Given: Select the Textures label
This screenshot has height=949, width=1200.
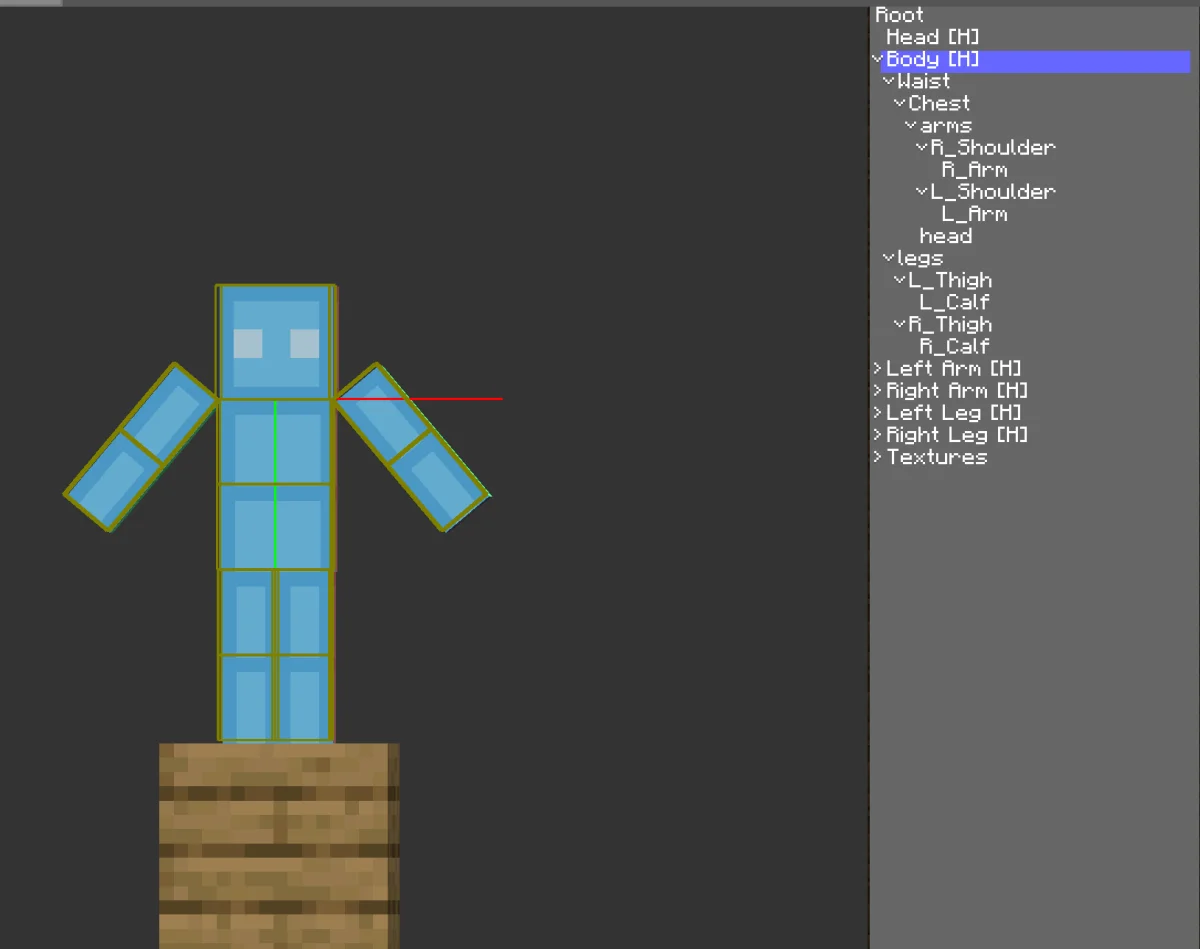Looking at the screenshot, I should (x=937, y=457).
